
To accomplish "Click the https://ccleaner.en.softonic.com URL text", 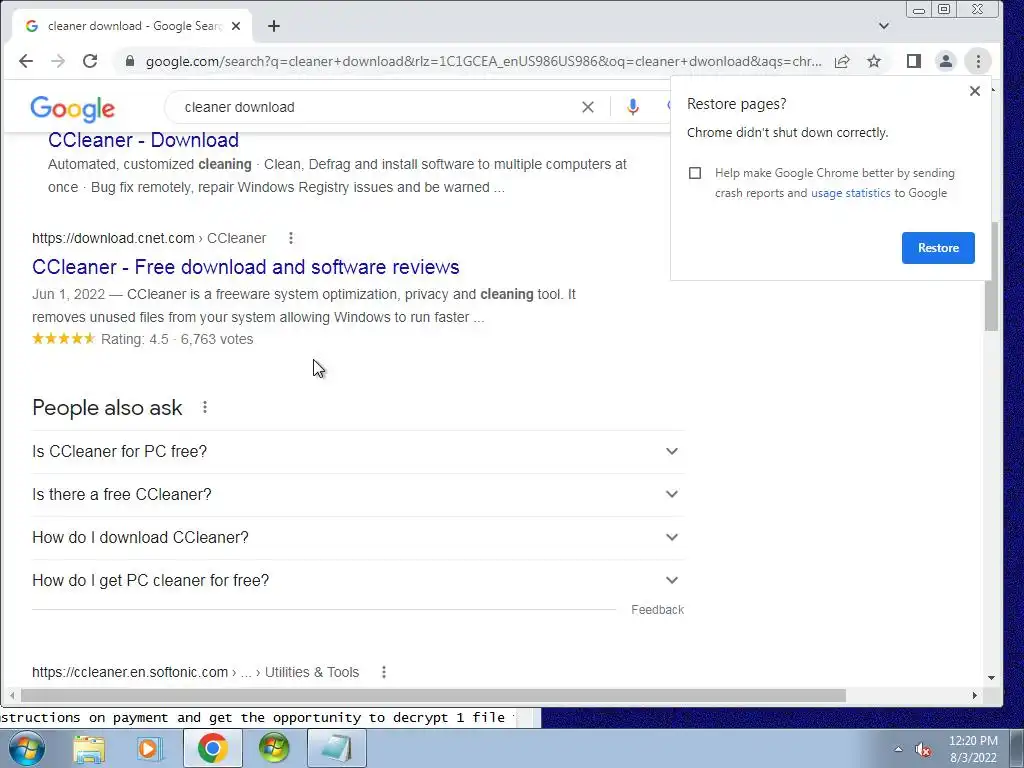I will pyautogui.click(x=130, y=672).
